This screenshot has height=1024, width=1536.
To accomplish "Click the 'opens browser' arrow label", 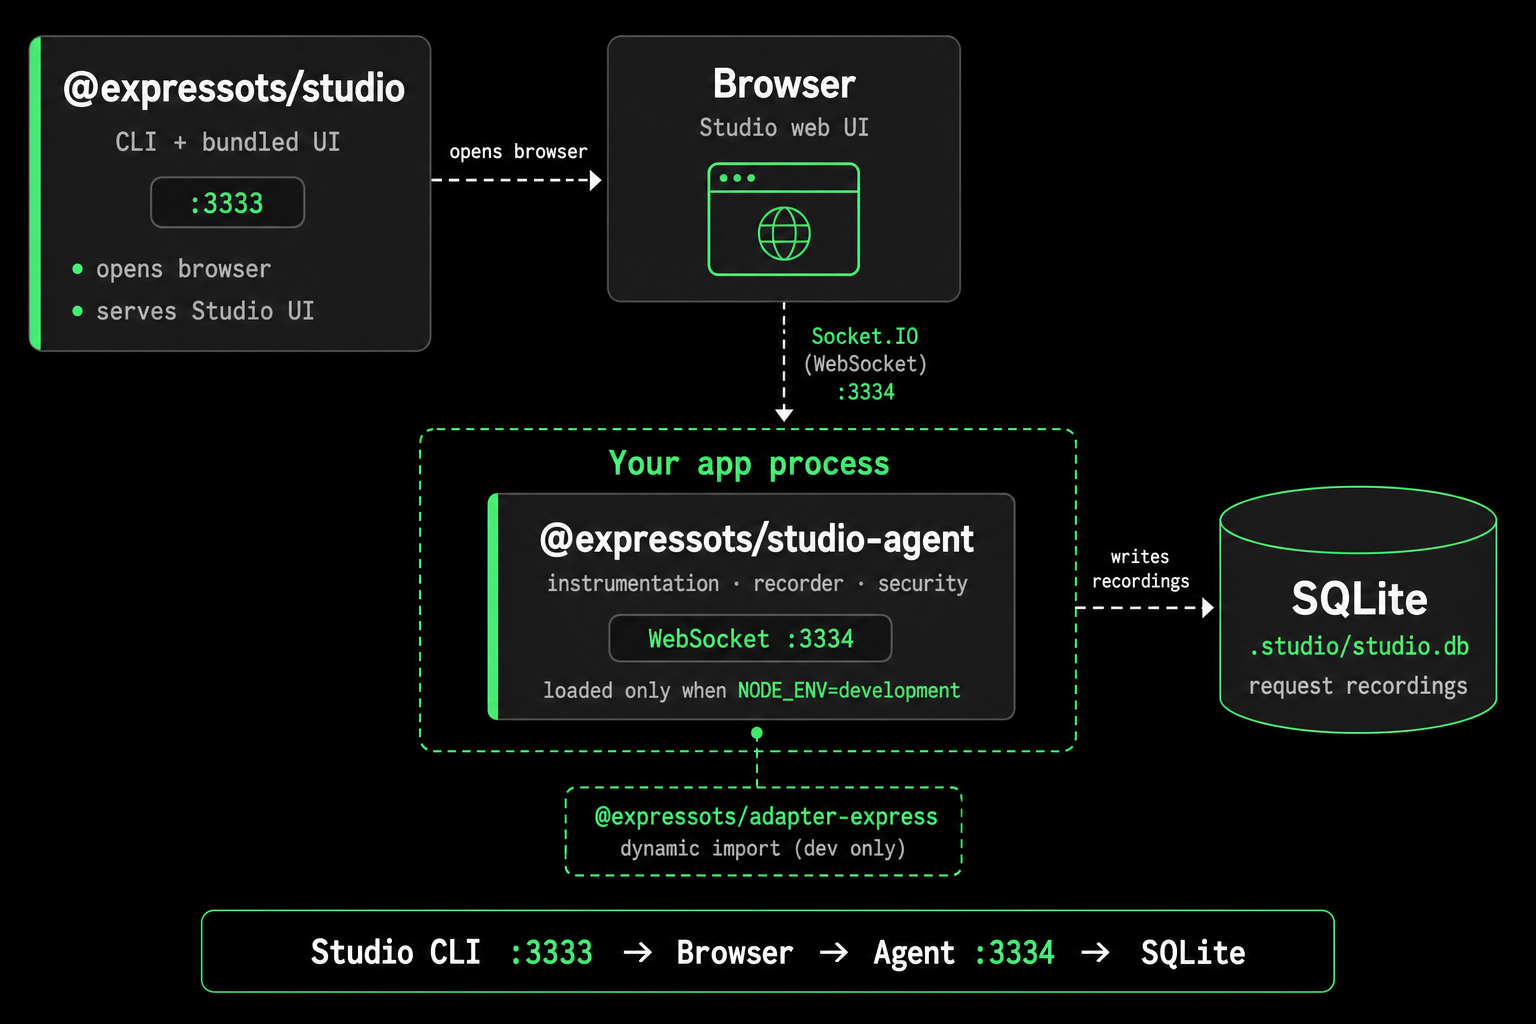I will click(518, 152).
